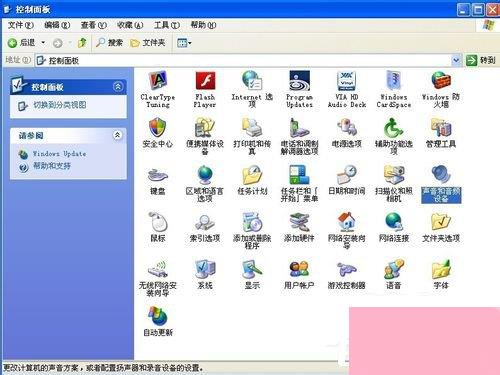Open Windows Update sidebar link

59,154
